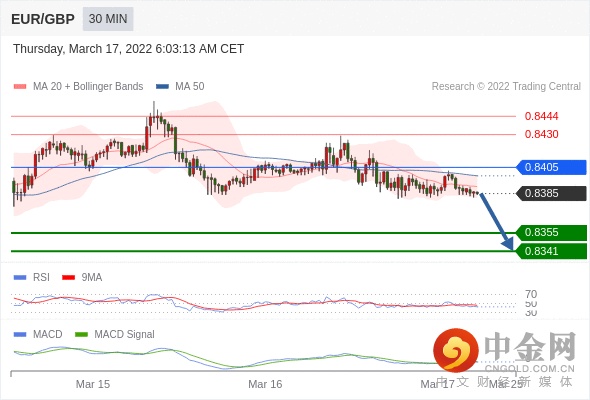The image size is (590, 400).
Task: Click the Mar 16 axis date label
Action: (265, 384)
